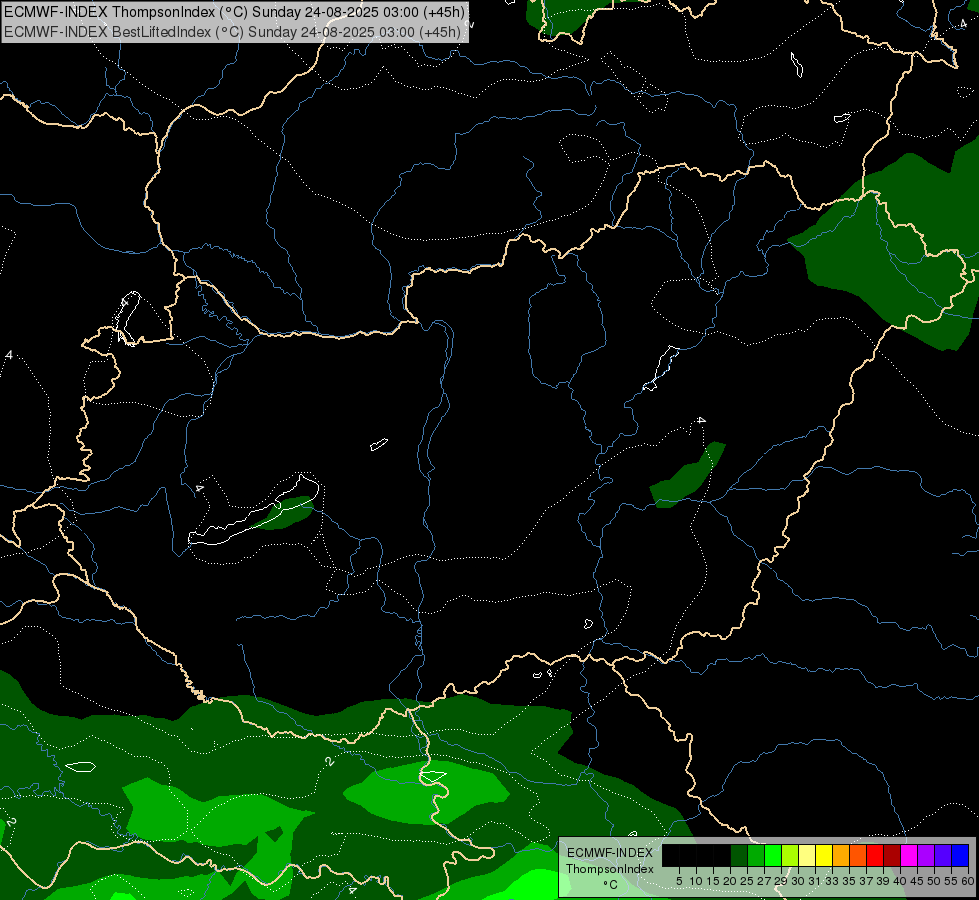Select the red 37–39 legend swatch
The height and width of the screenshot is (900, 979).
[875, 855]
